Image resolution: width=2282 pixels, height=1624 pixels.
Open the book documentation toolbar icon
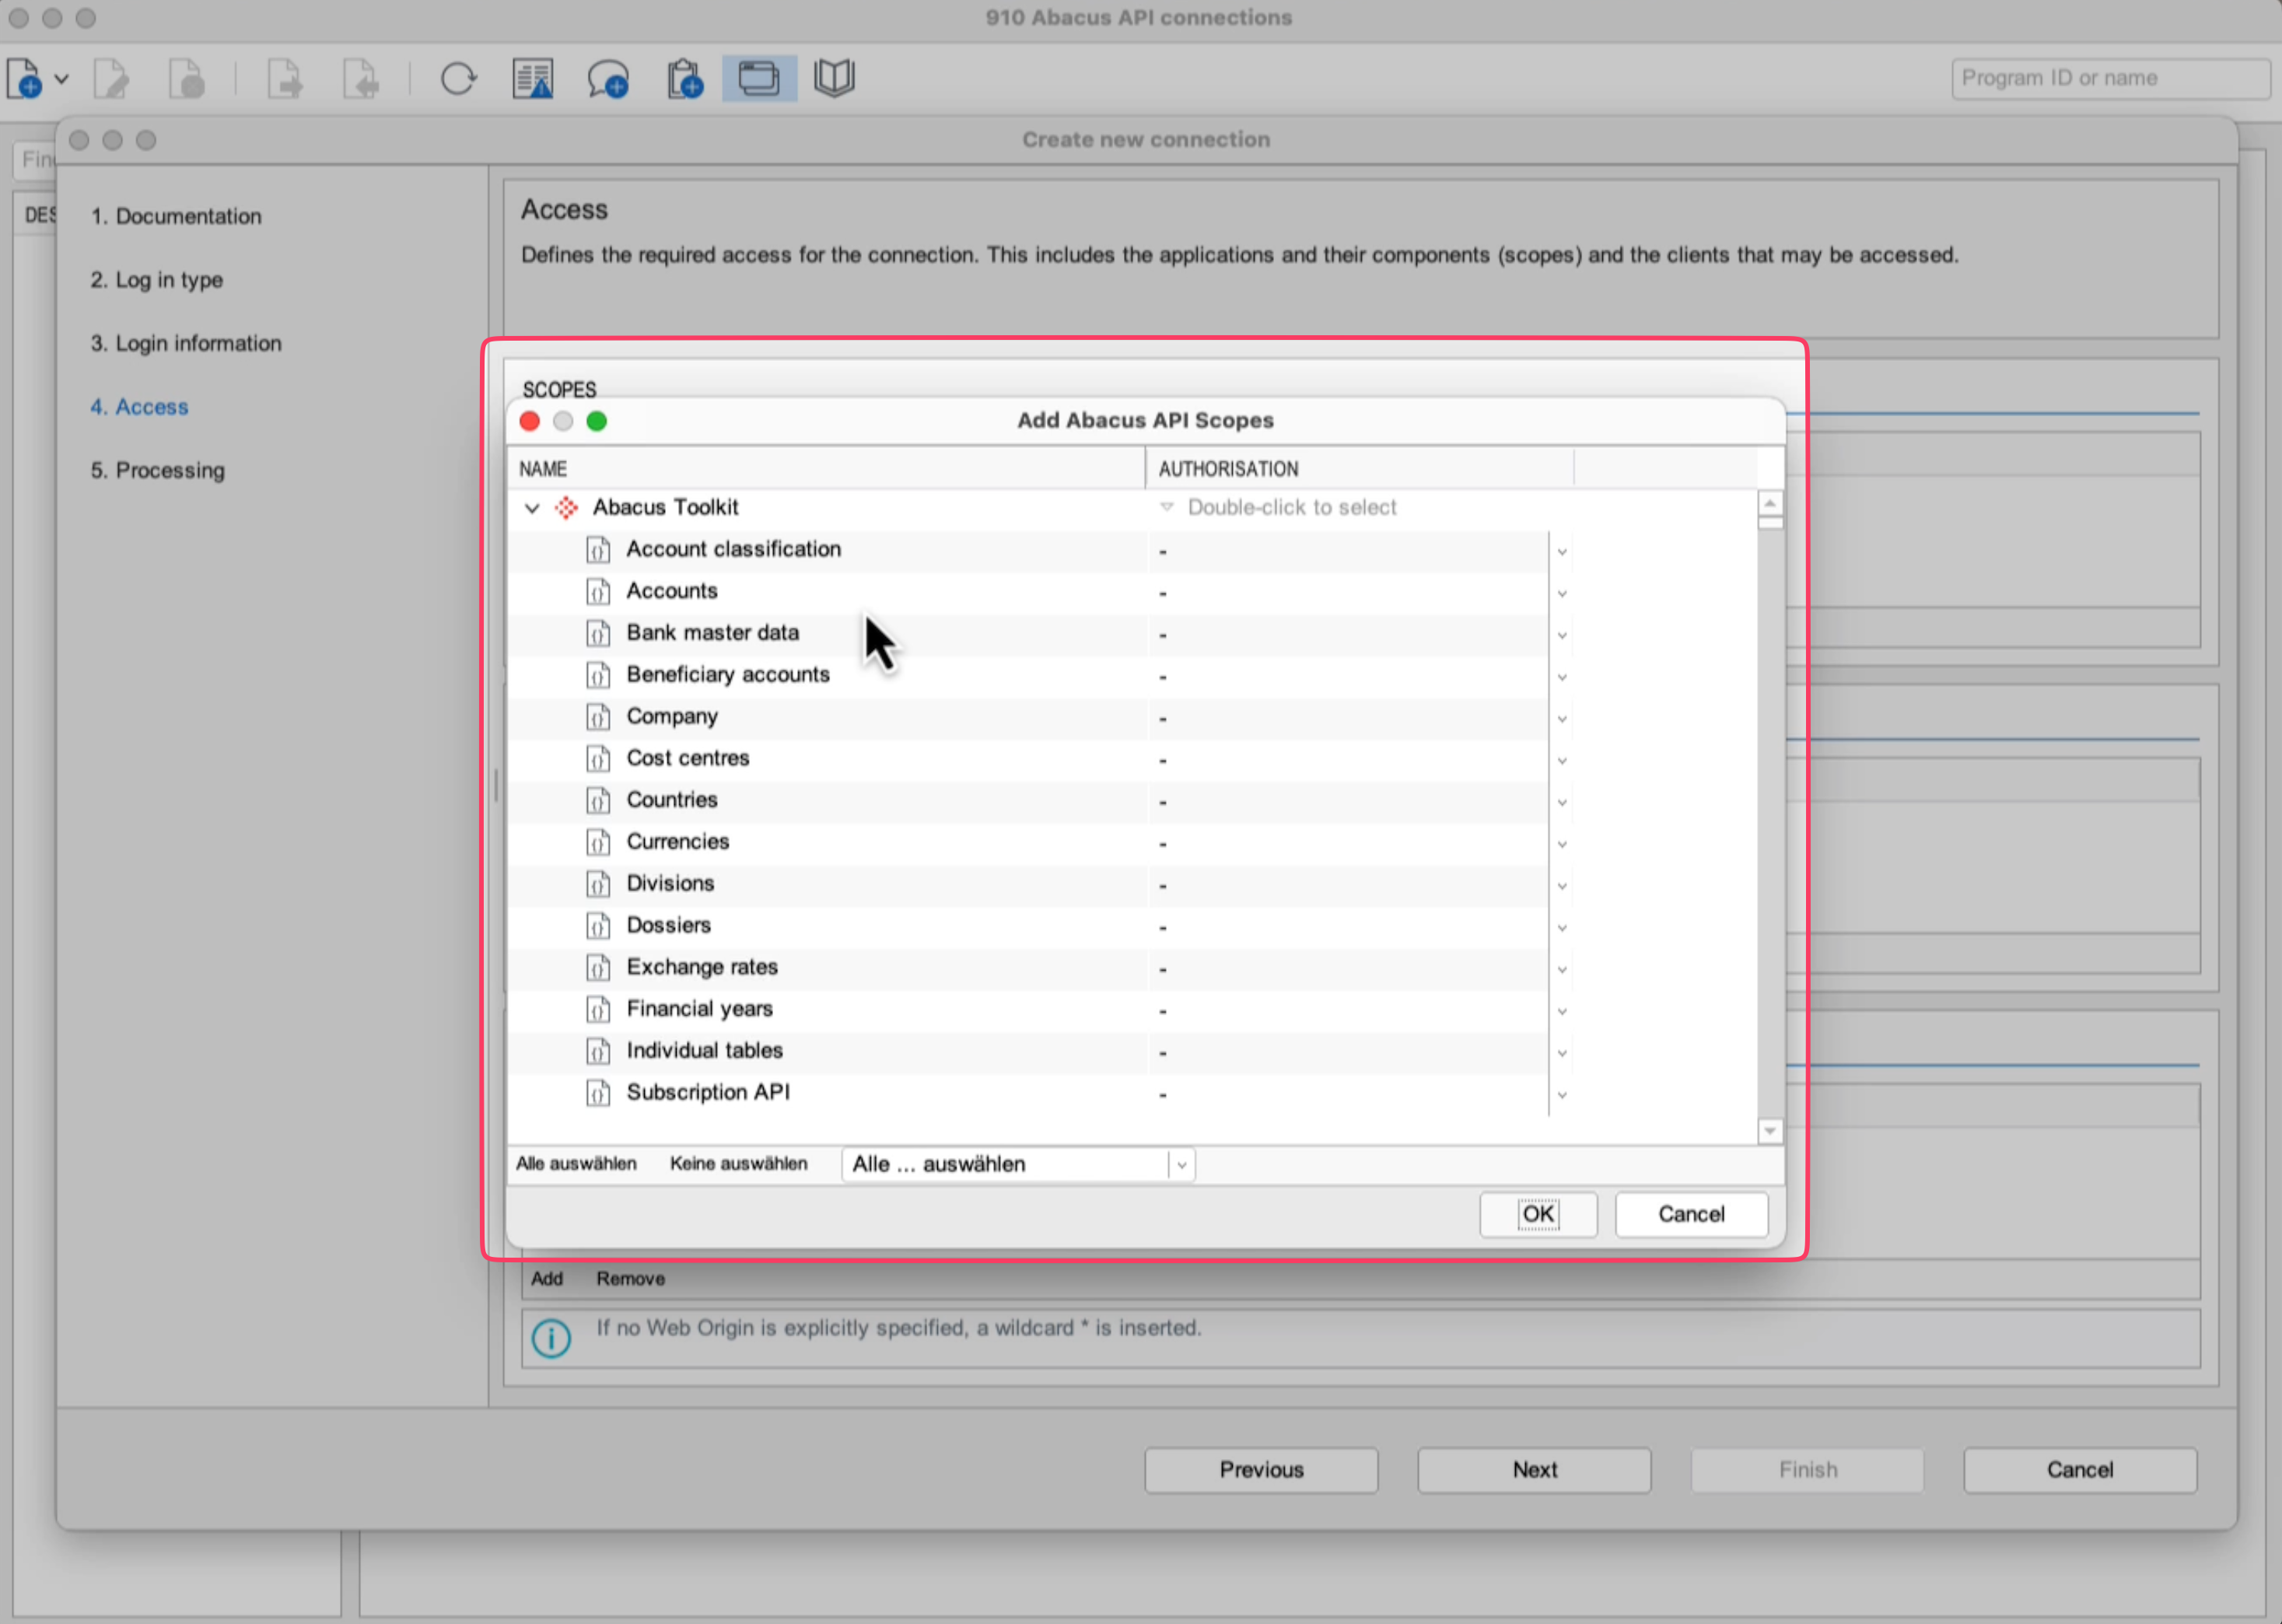(834, 78)
